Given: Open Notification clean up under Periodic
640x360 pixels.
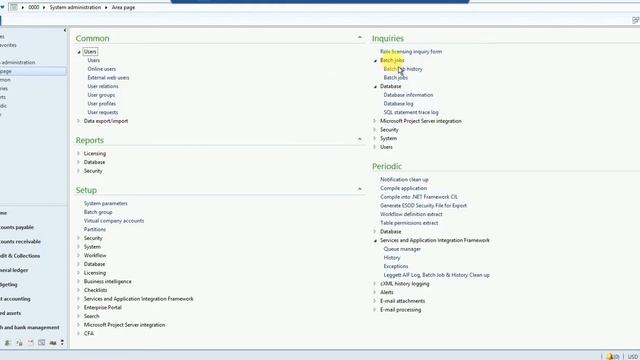Looking at the screenshot, I should click(x=404, y=180).
